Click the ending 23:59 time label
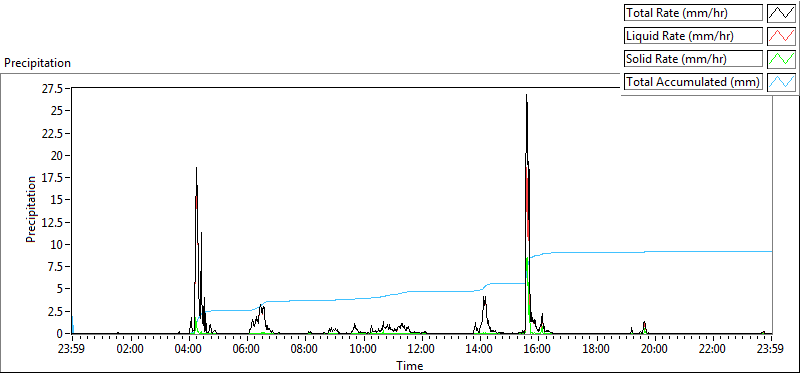 tap(770, 350)
